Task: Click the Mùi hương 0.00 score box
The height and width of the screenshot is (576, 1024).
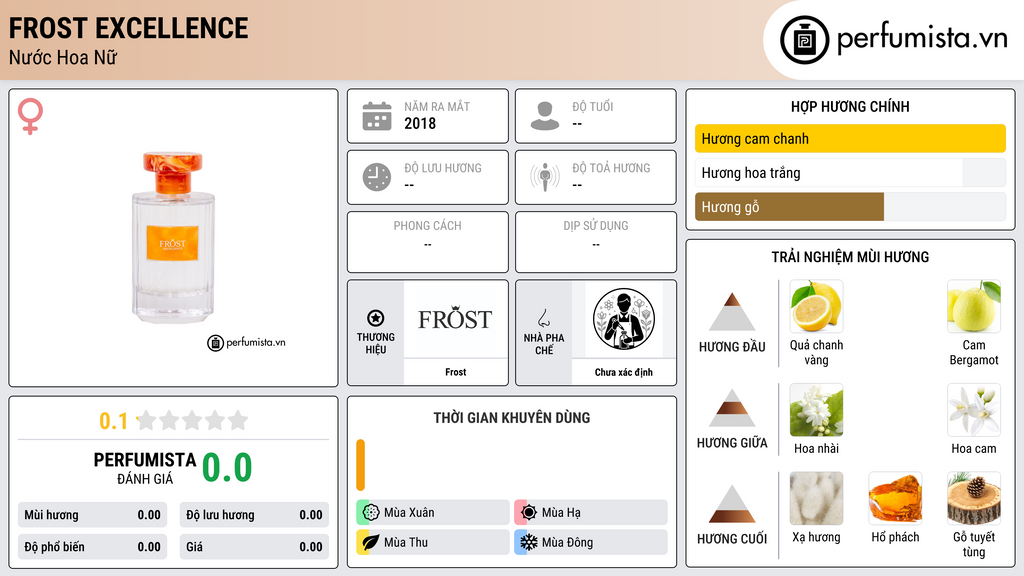Action: [x=92, y=515]
